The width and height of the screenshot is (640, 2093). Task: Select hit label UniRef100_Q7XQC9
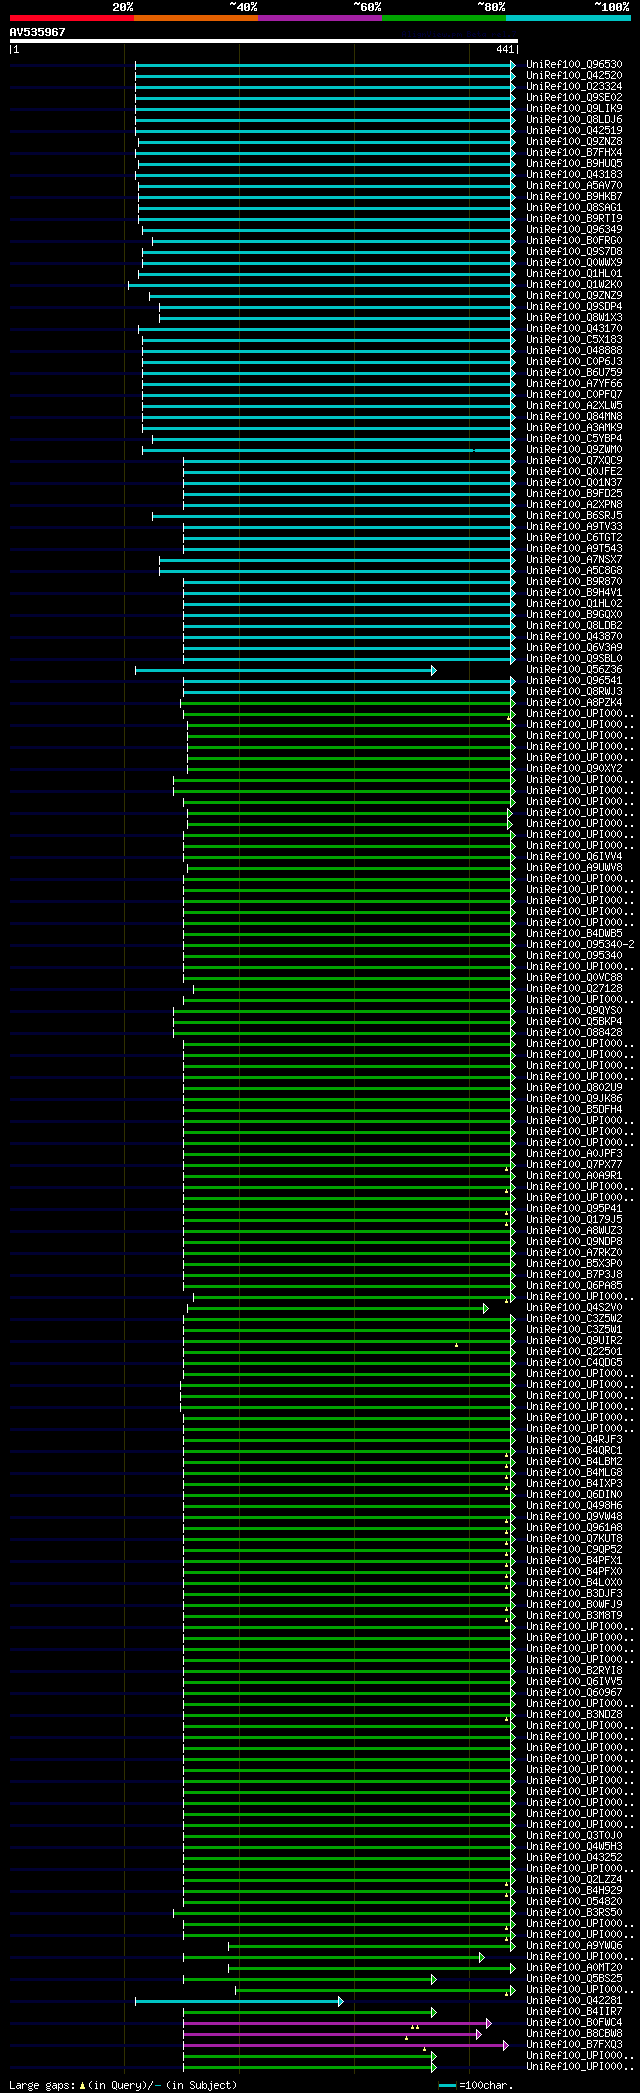574,461
